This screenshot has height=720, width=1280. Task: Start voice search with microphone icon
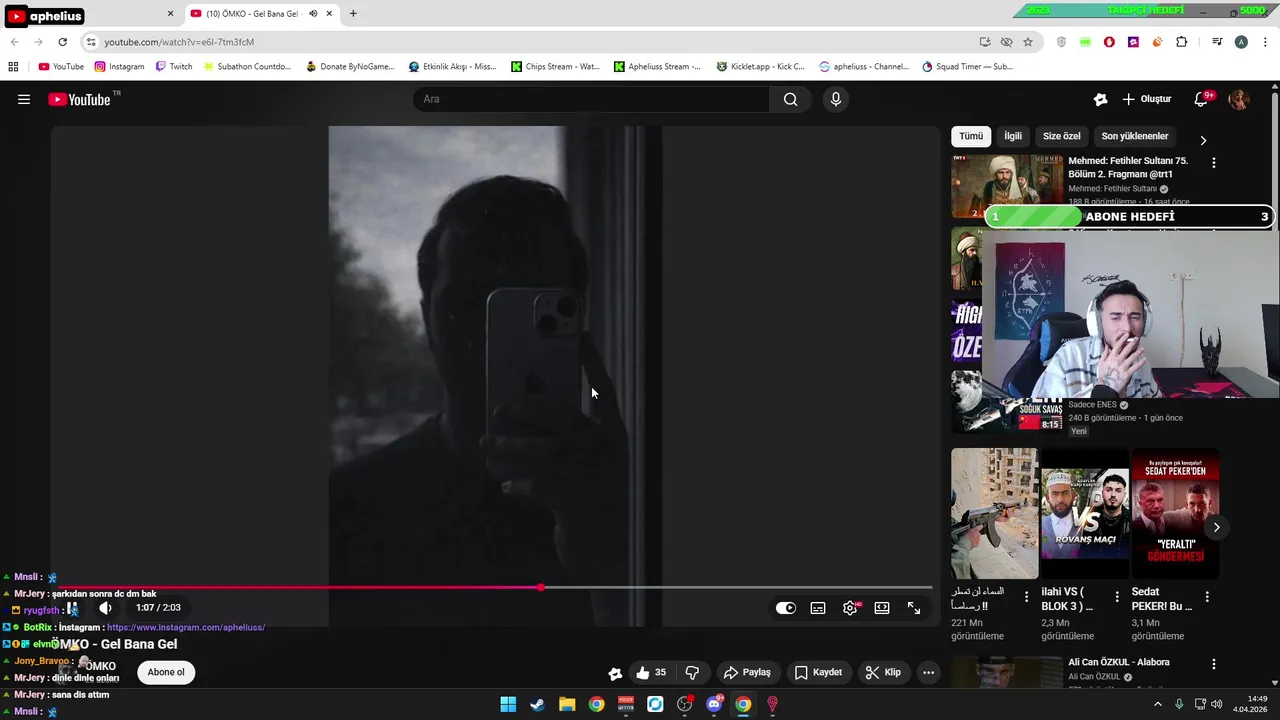[836, 99]
